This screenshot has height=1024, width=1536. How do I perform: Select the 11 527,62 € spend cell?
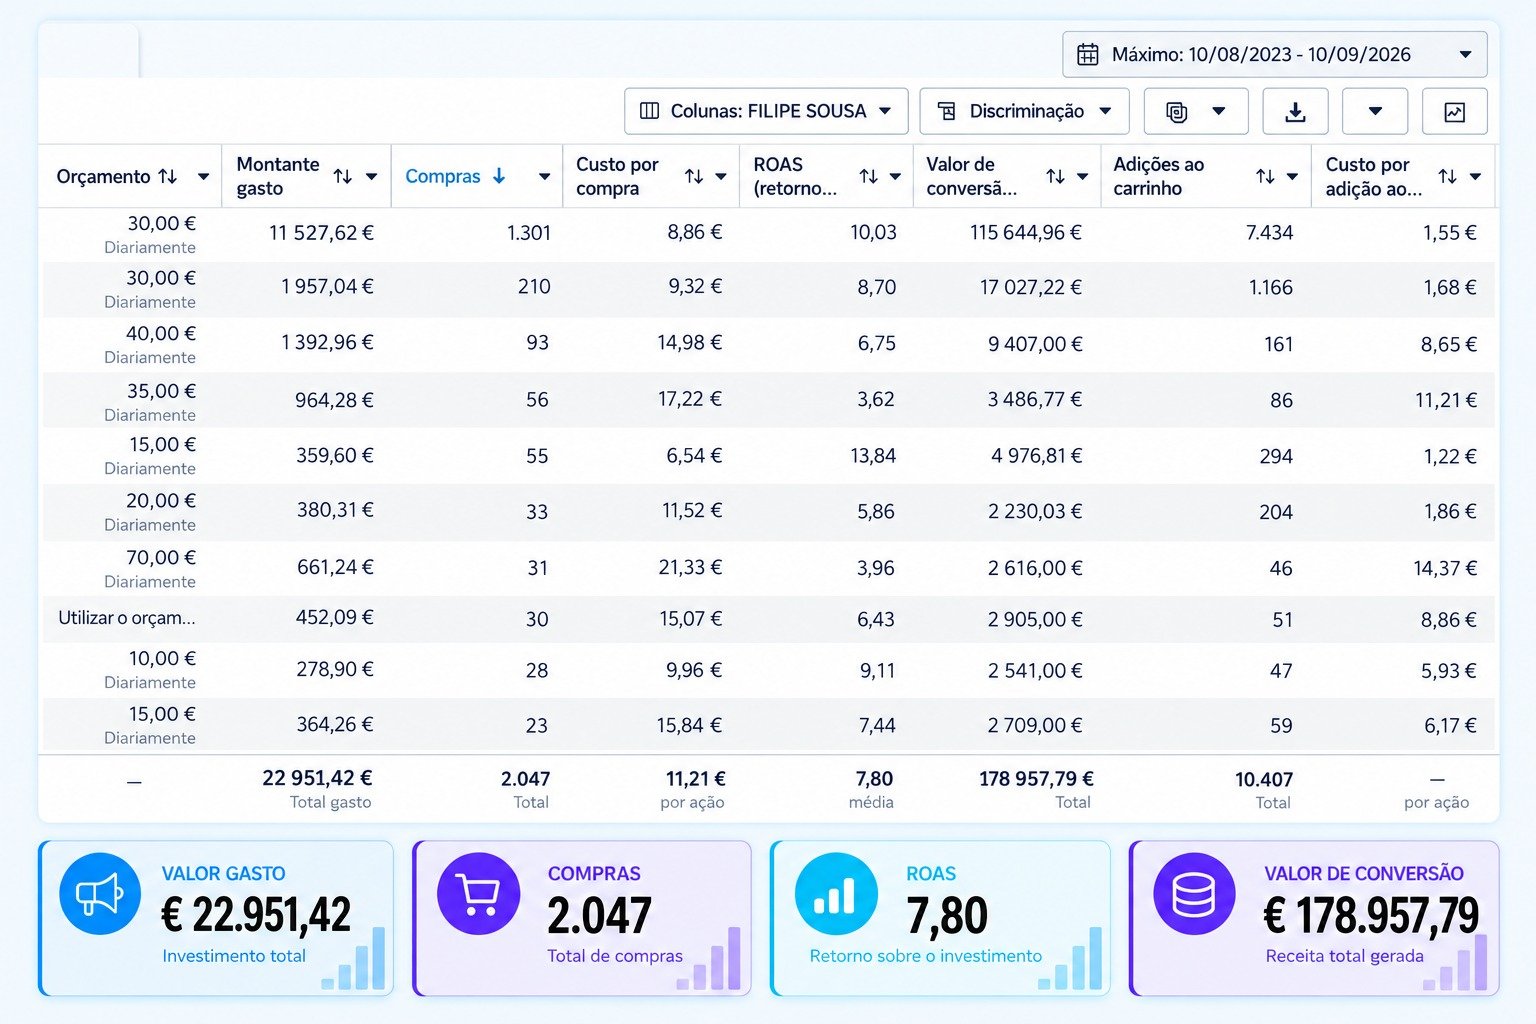[321, 233]
